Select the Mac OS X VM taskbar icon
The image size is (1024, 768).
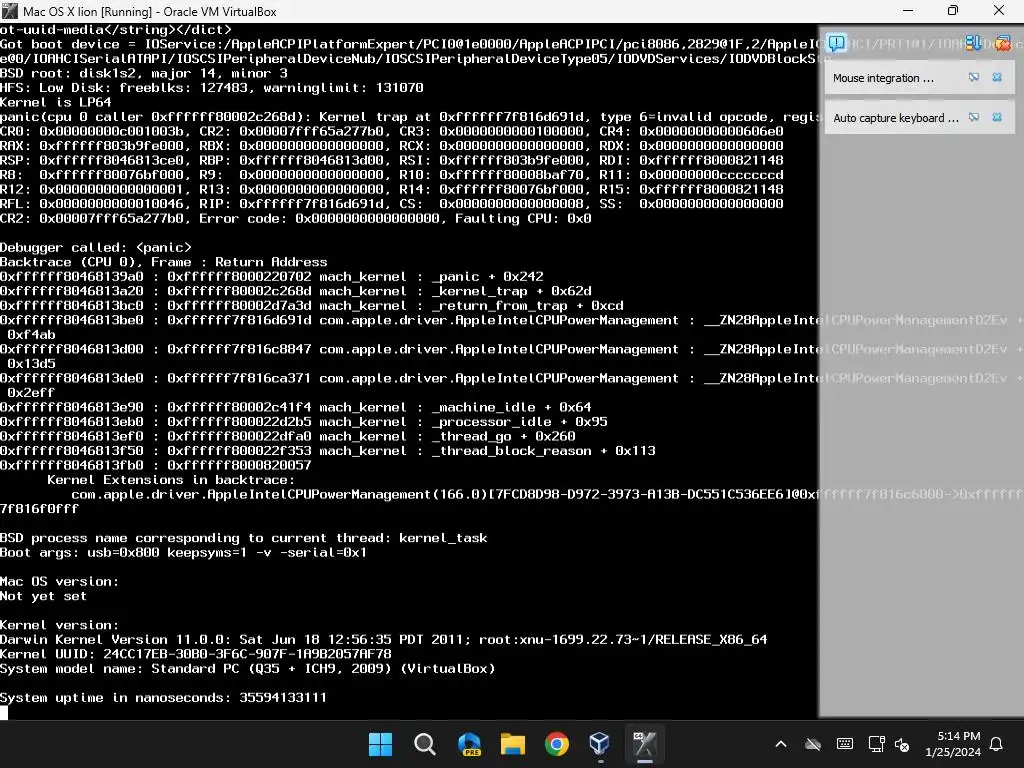(644, 744)
